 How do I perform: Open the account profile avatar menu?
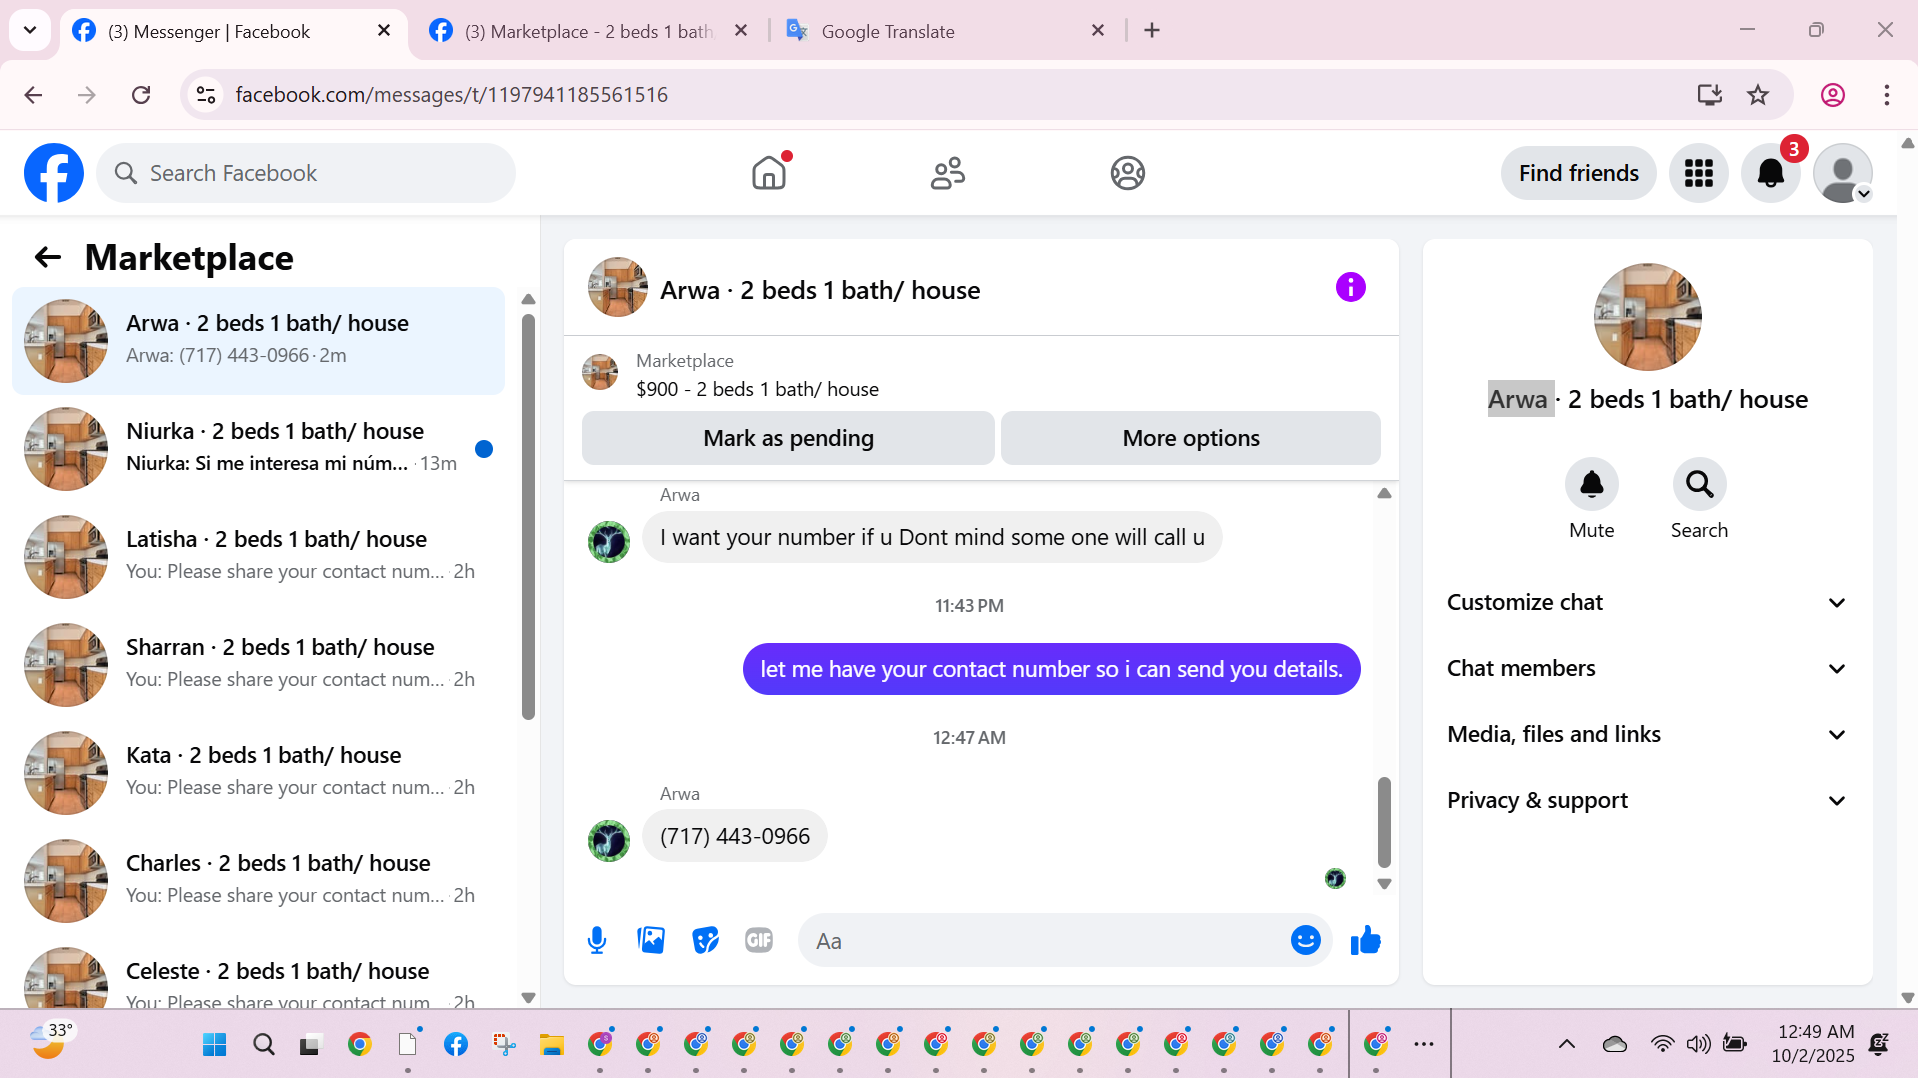pos(1843,173)
